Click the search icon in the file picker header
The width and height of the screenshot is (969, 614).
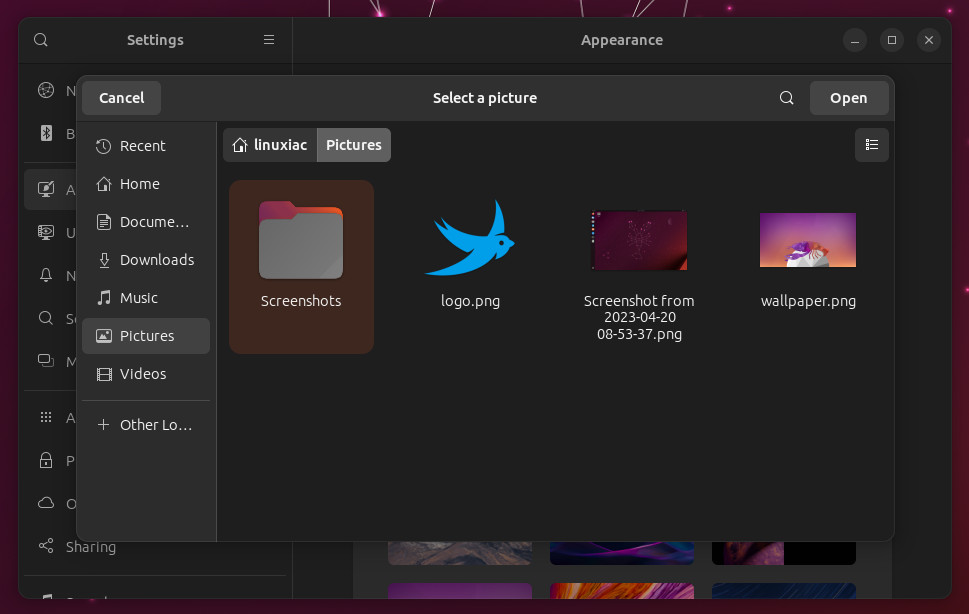[786, 98]
